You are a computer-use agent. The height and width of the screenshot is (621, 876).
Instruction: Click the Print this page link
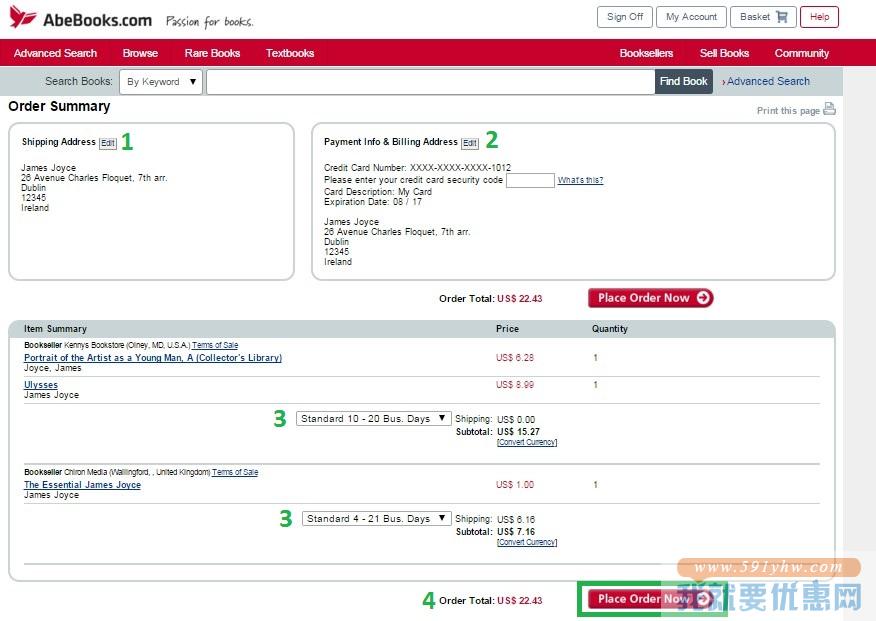click(x=788, y=111)
